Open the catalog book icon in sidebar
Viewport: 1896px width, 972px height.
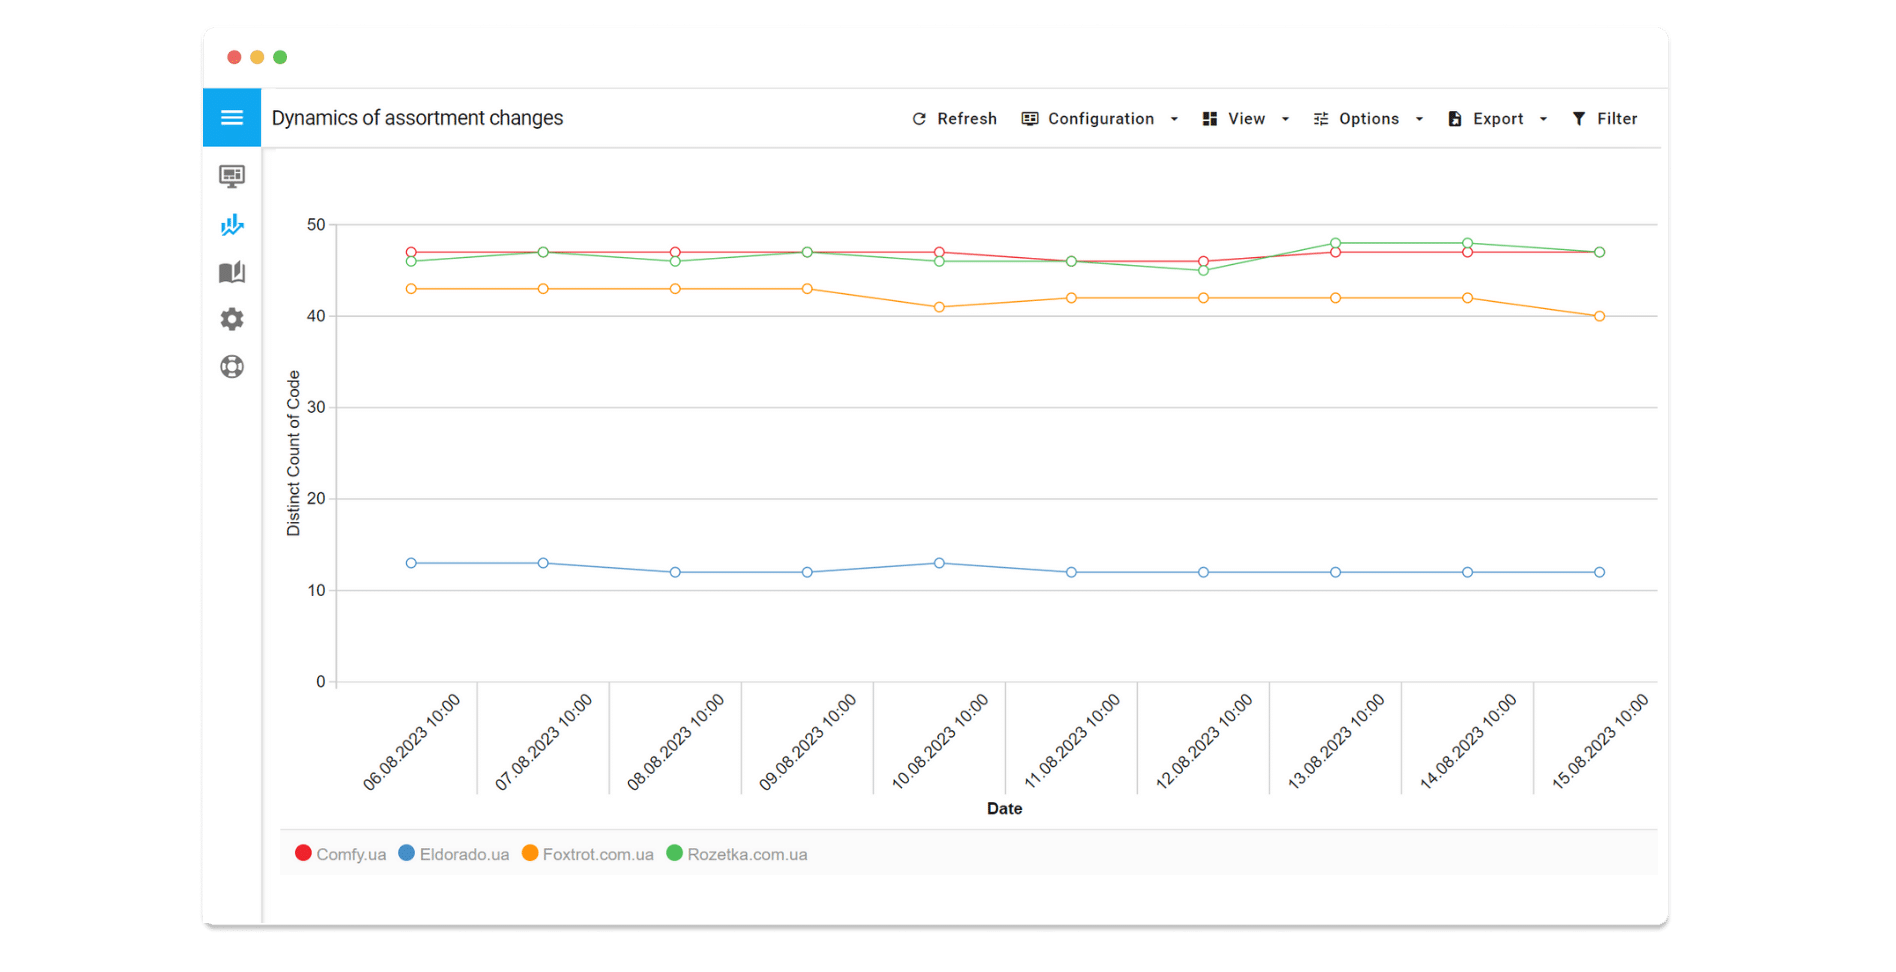pos(232,272)
